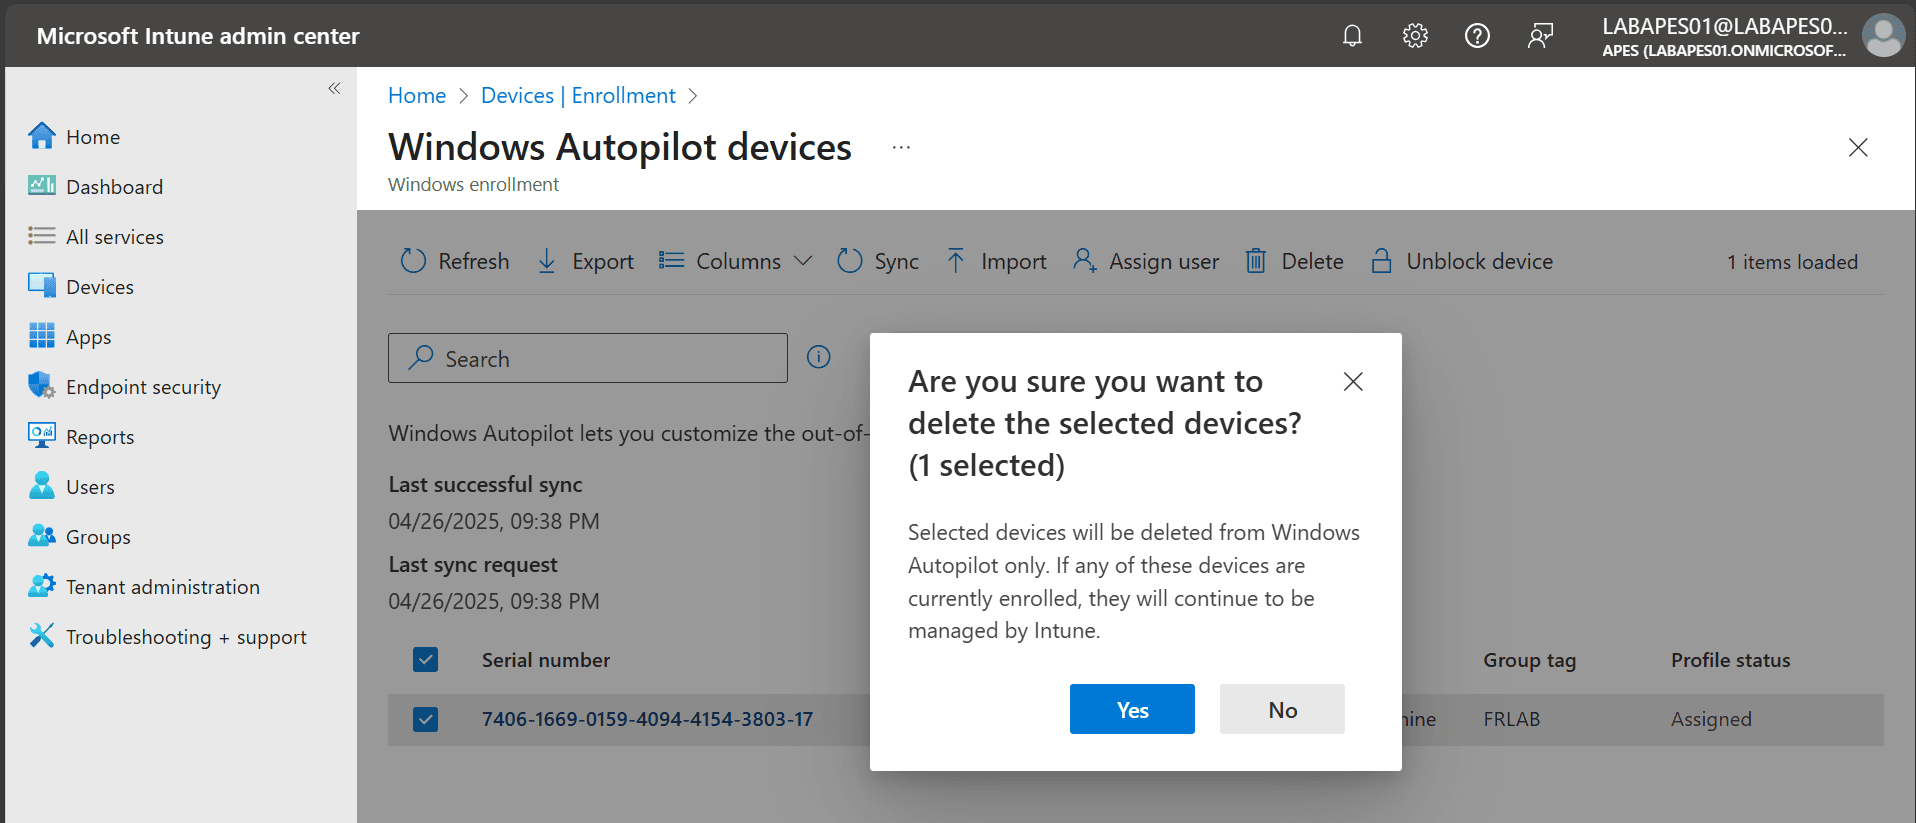Click the Home breadcrumb link

click(x=417, y=95)
